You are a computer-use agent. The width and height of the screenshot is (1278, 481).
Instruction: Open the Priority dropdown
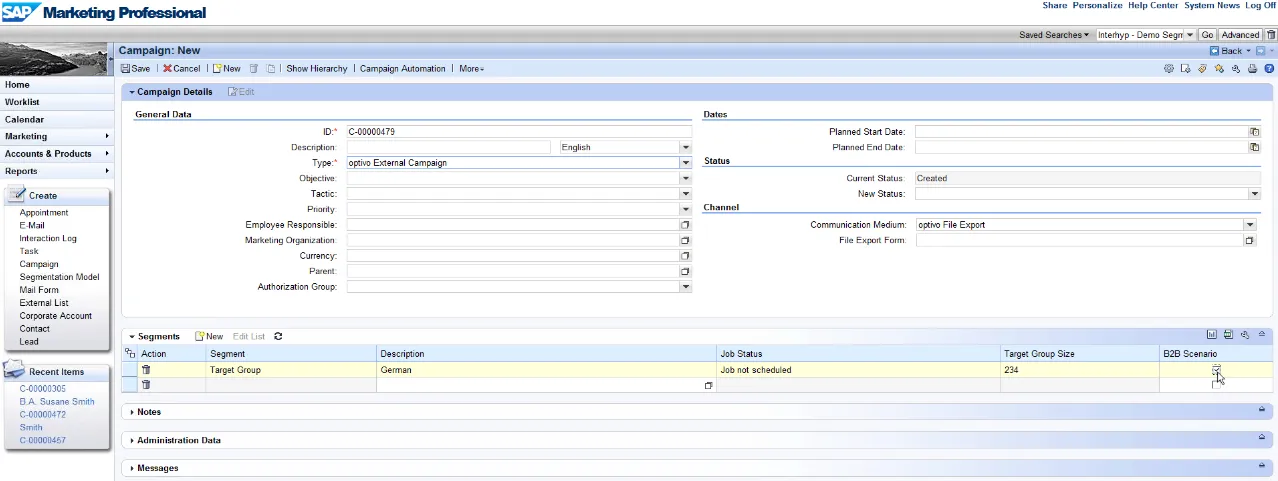coord(686,209)
